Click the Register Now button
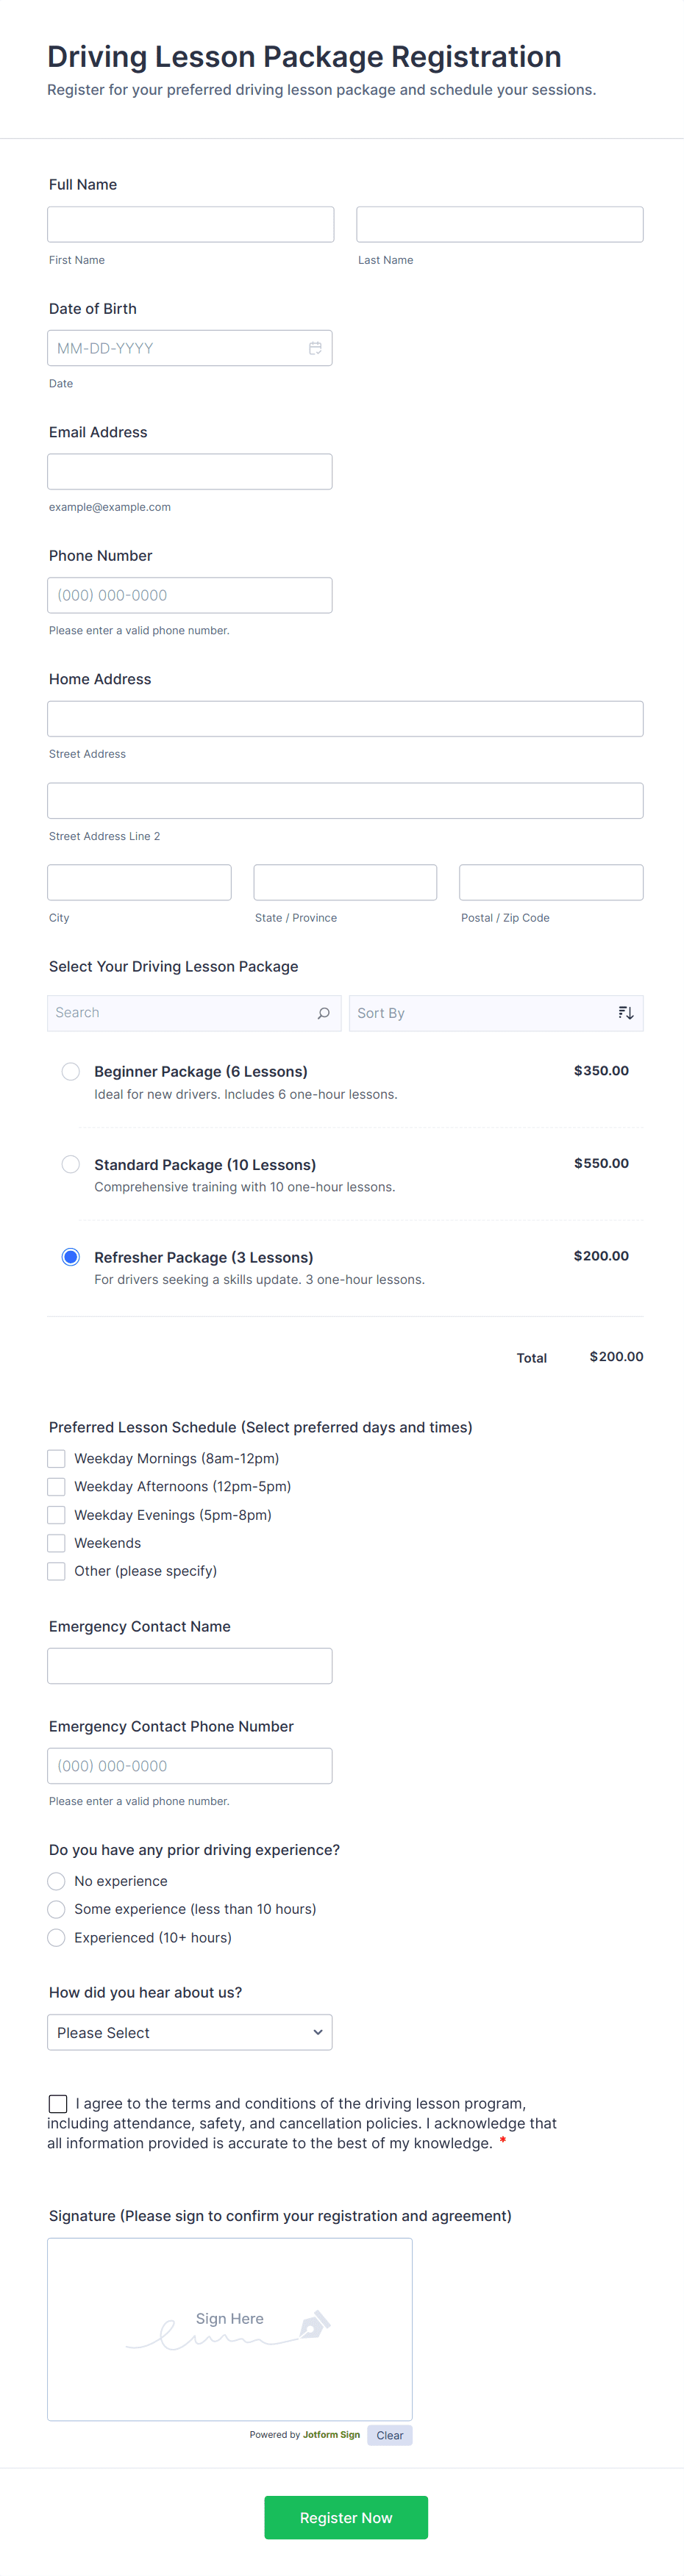 pos(346,2517)
